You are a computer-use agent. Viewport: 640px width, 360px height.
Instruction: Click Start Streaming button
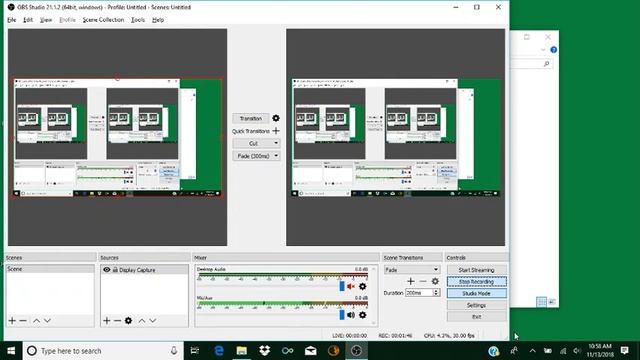point(477,270)
